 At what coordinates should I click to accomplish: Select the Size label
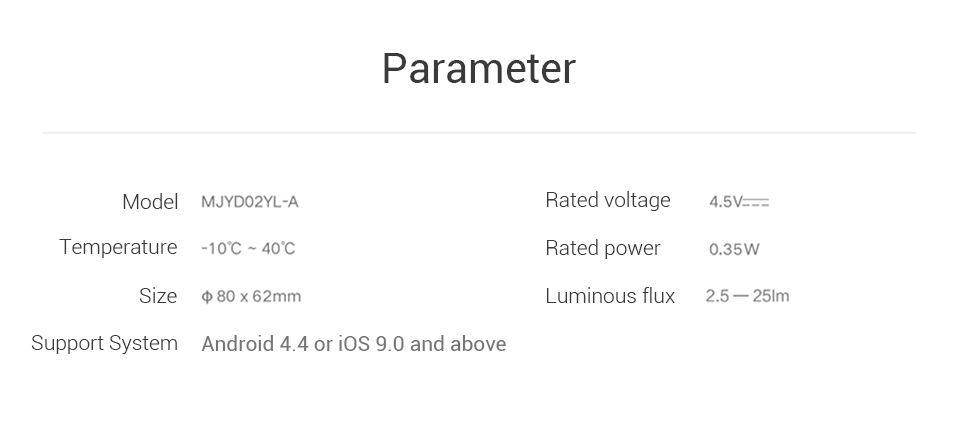(x=158, y=296)
